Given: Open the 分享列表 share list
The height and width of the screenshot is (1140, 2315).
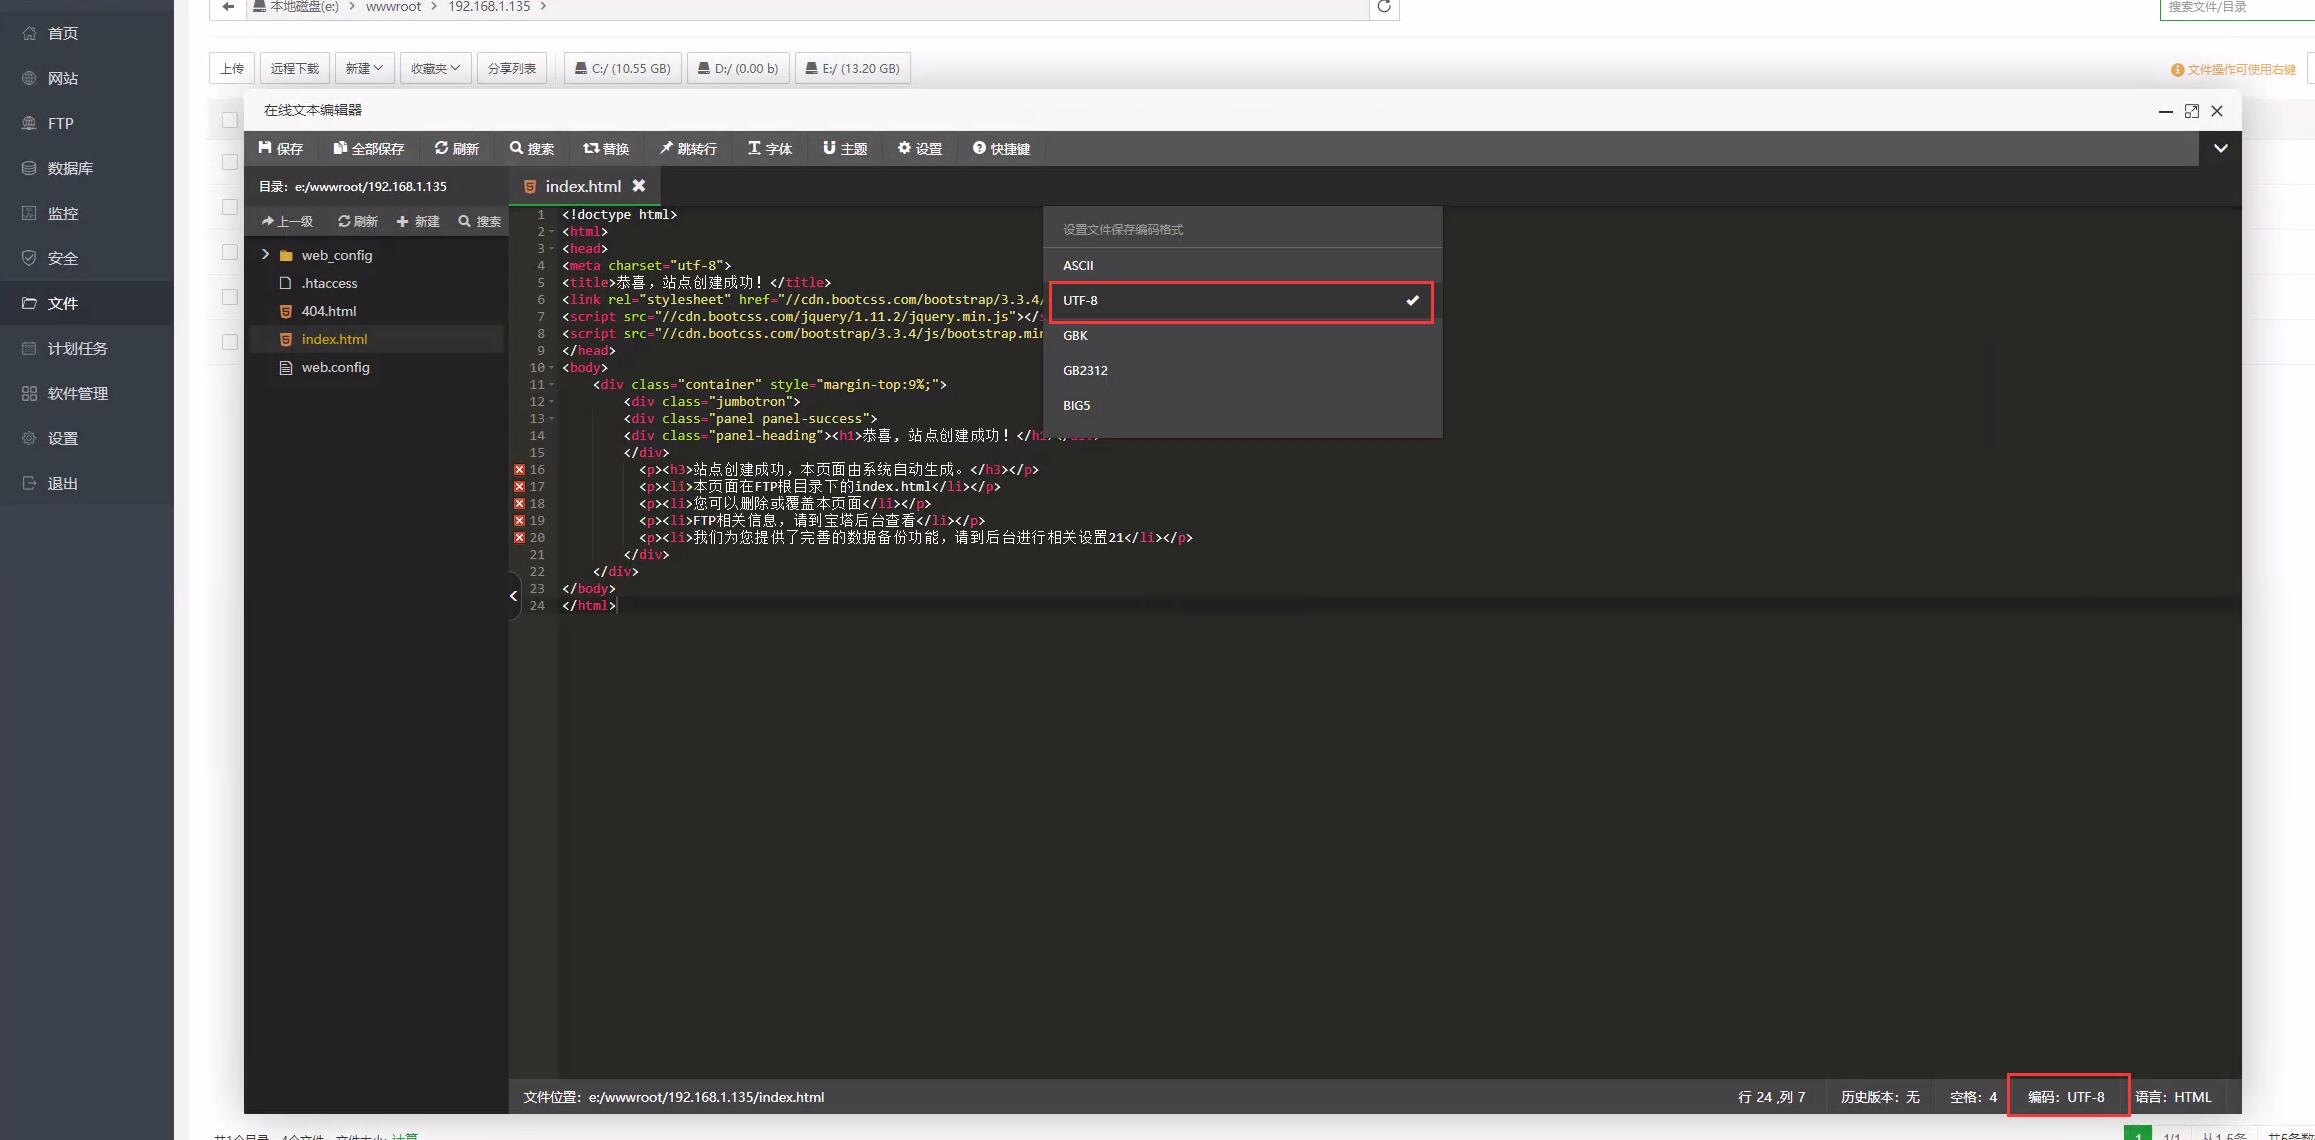Looking at the screenshot, I should (512, 68).
